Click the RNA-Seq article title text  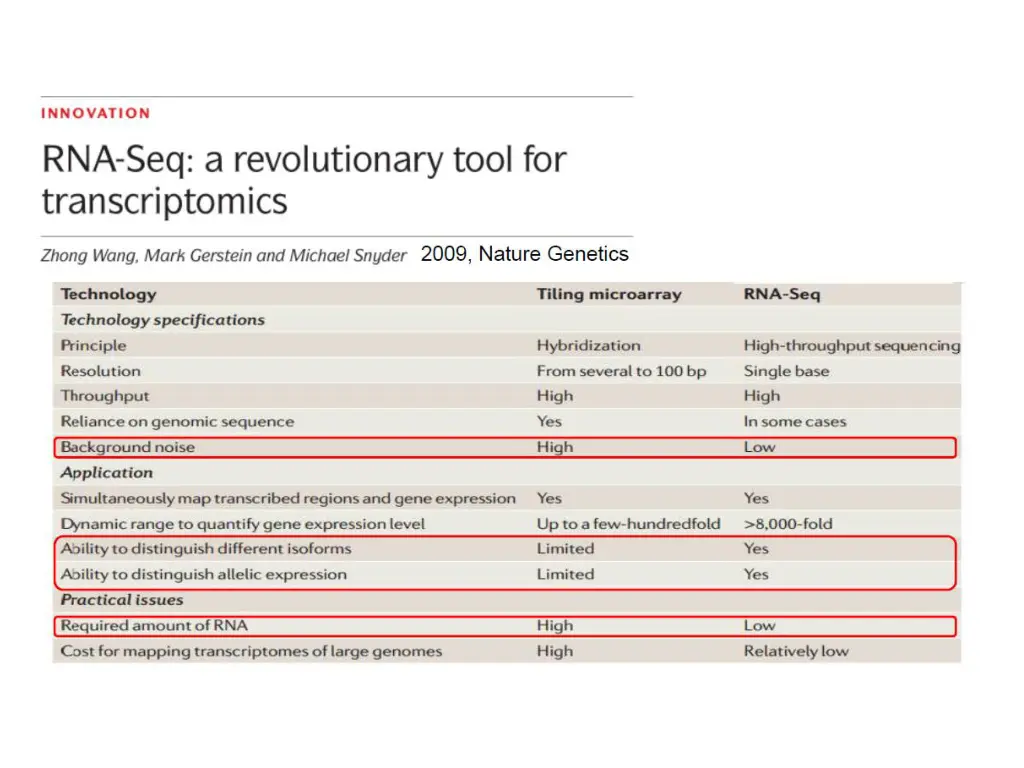tap(303, 180)
